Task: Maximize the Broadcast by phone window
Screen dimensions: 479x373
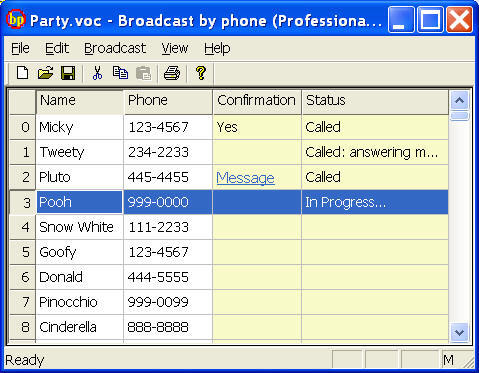Action: 430,20
